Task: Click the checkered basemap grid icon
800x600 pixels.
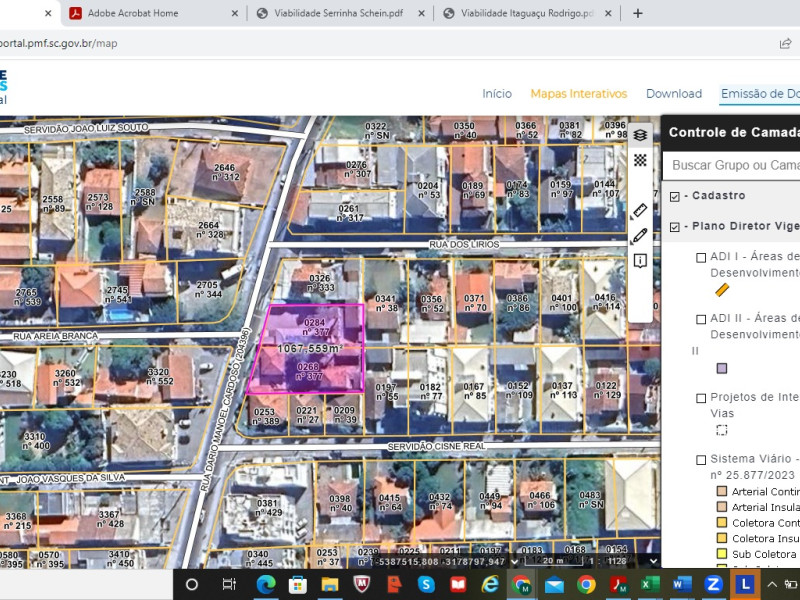Action: point(640,160)
